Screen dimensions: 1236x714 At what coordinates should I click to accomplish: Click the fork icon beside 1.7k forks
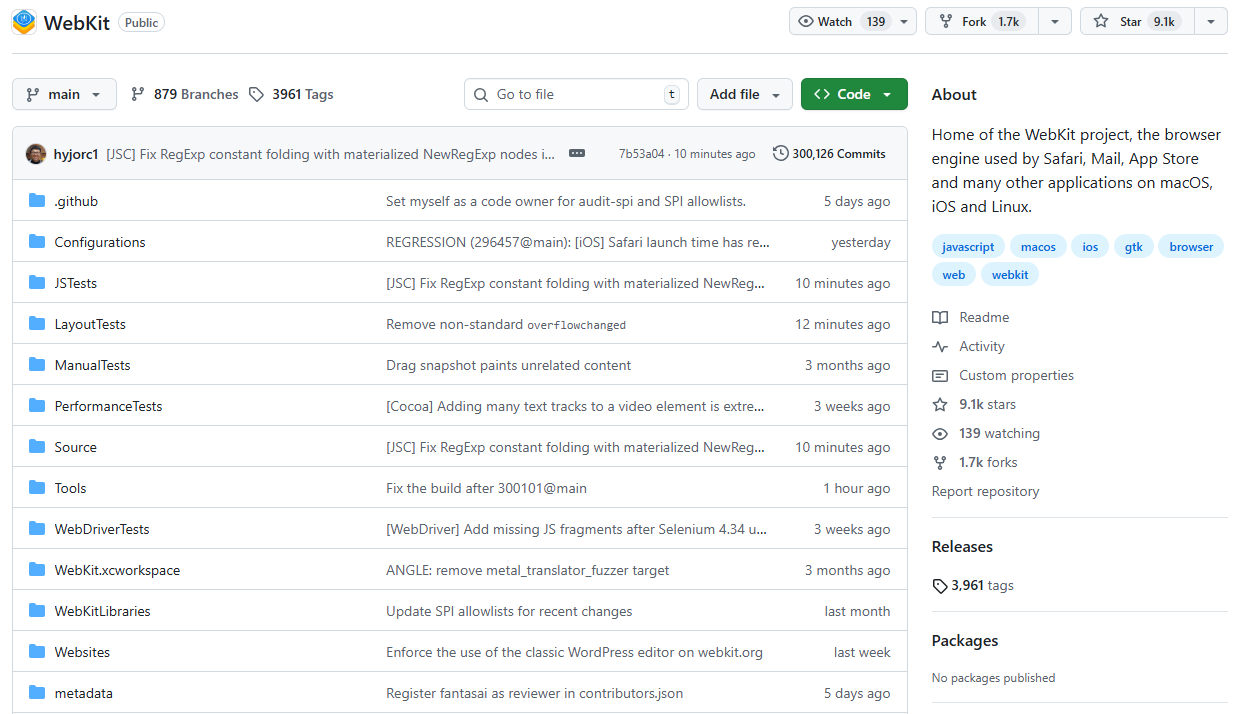click(x=940, y=462)
